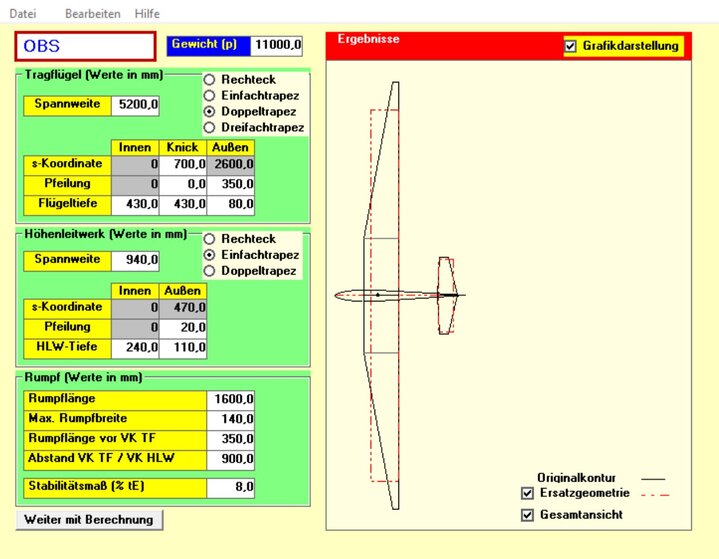
Task: Edit the Rumpflänge value 1600,0
Action: pos(230,399)
